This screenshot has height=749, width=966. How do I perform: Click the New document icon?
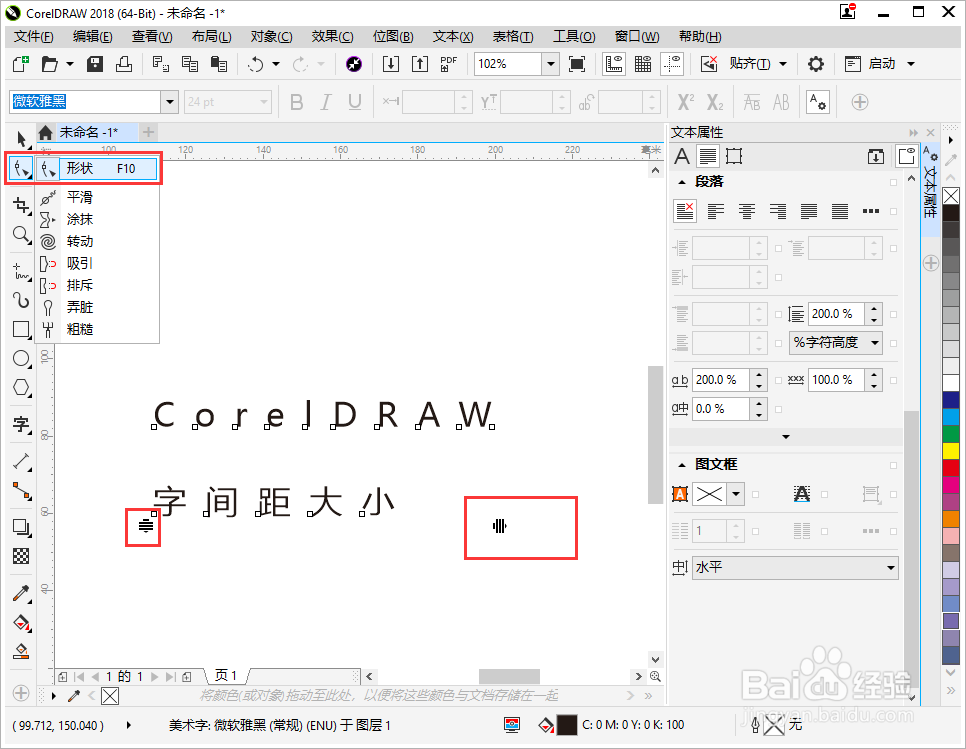pos(21,63)
